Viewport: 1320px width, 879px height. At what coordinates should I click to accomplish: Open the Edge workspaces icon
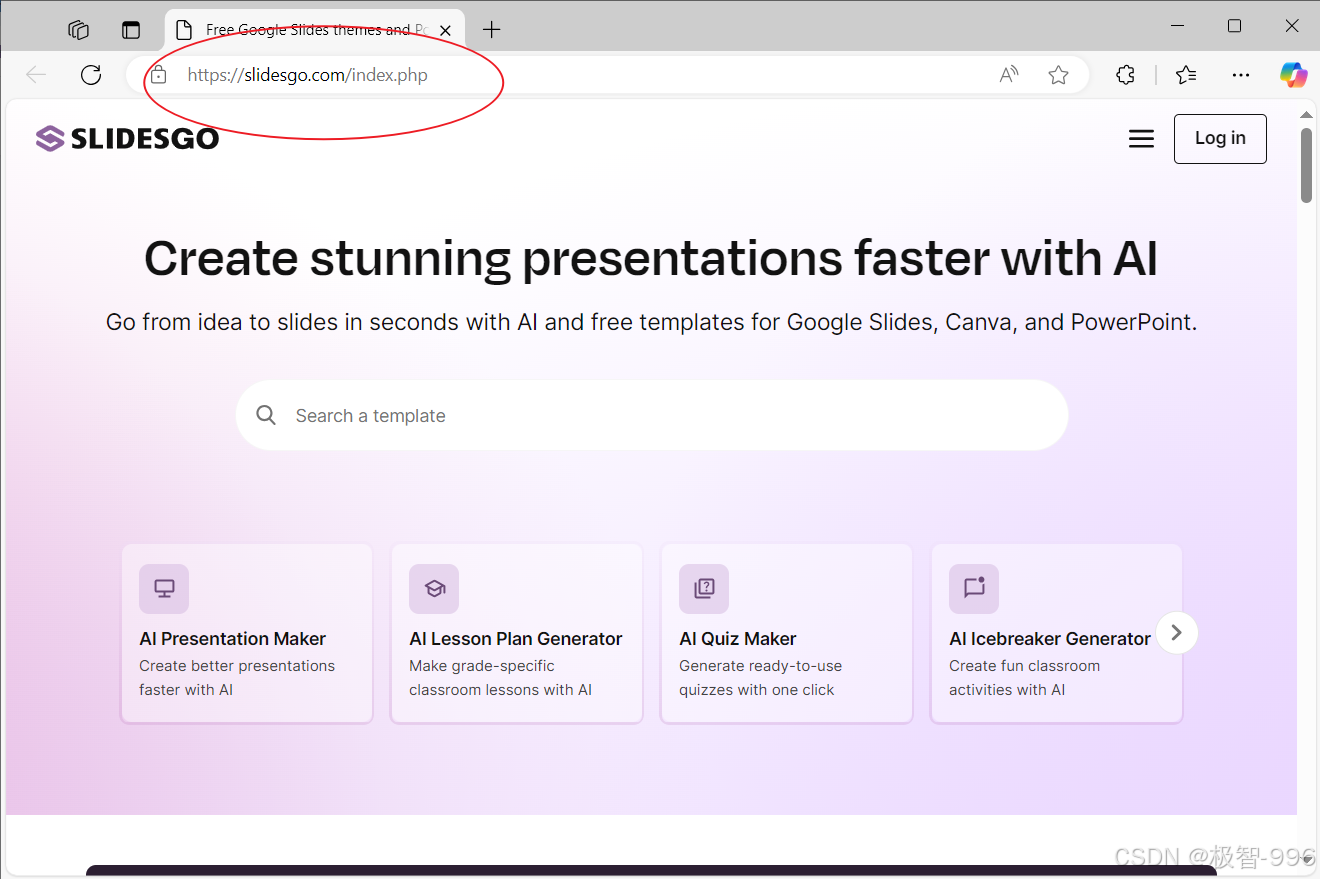79,30
